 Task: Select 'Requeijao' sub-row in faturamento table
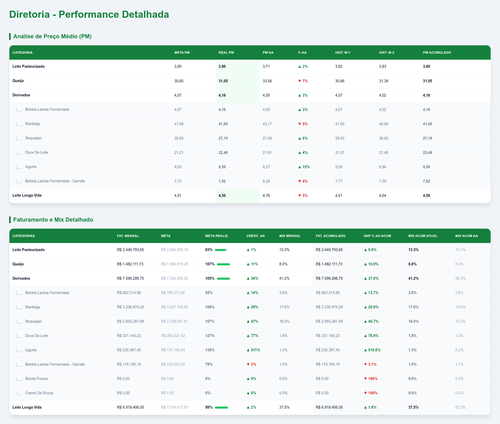pyautogui.click(x=250, y=322)
